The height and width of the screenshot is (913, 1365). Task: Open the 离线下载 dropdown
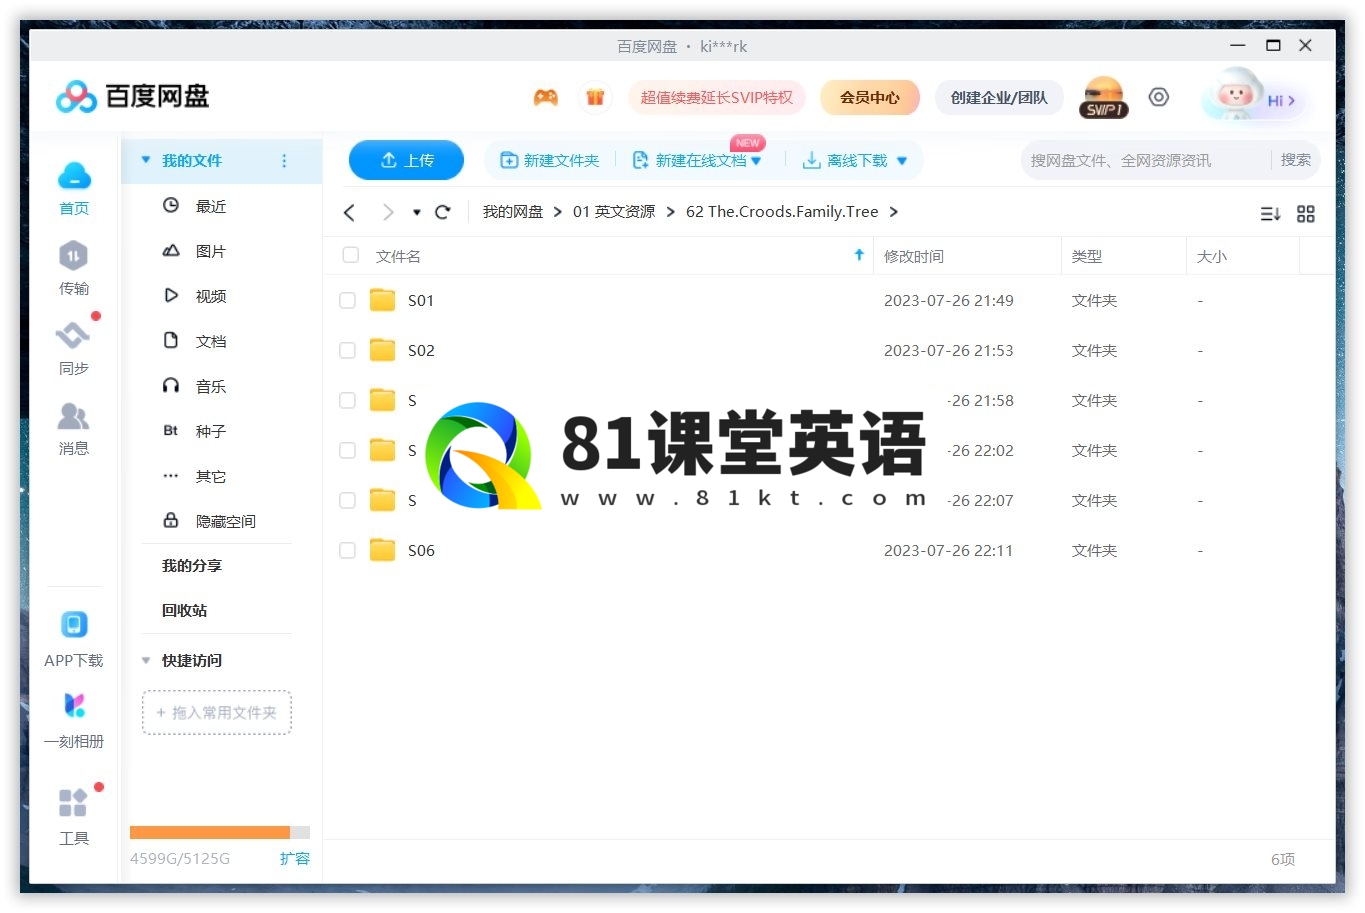click(x=902, y=161)
